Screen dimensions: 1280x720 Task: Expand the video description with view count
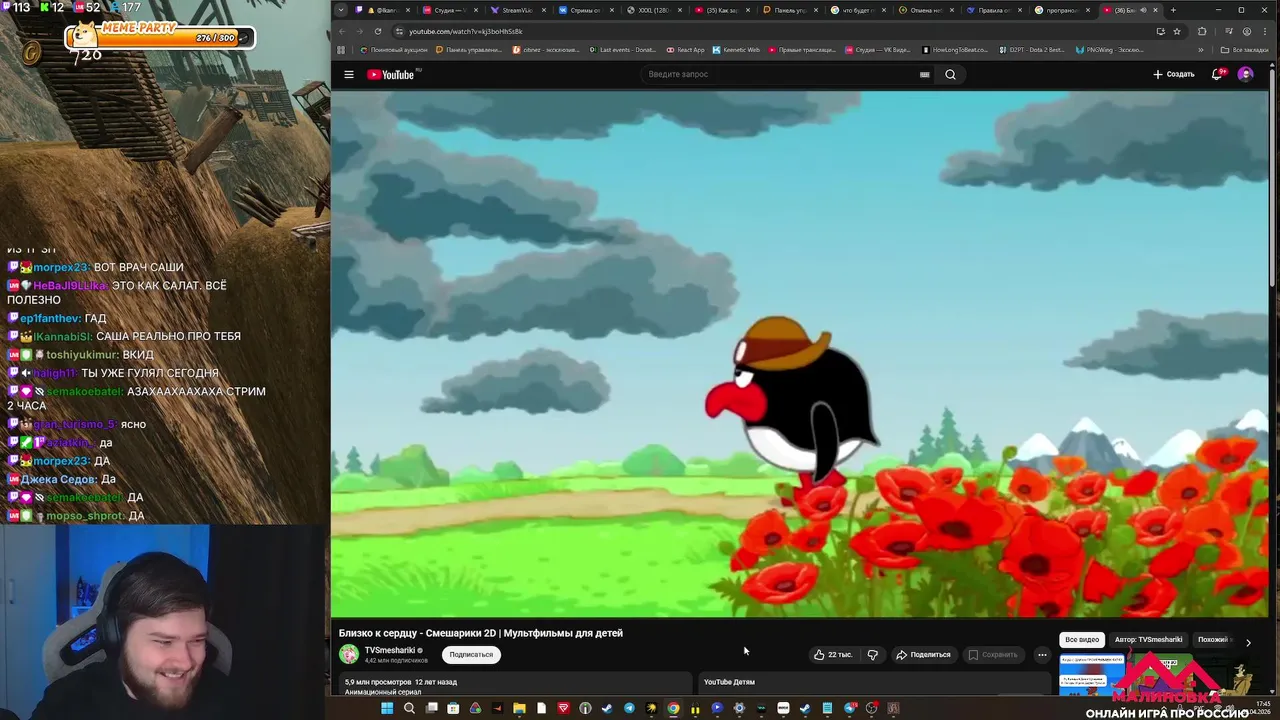click(x=514, y=685)
